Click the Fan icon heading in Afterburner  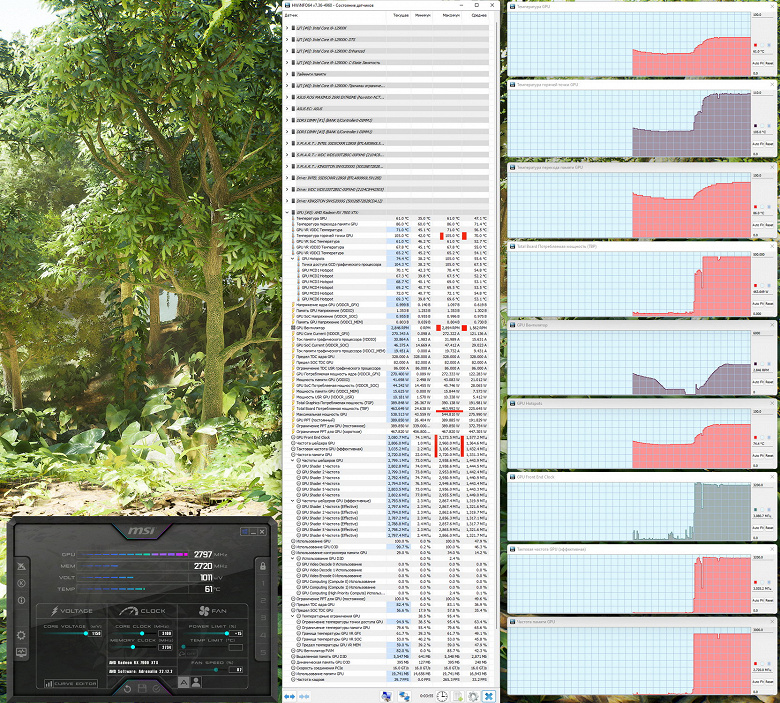204,610
